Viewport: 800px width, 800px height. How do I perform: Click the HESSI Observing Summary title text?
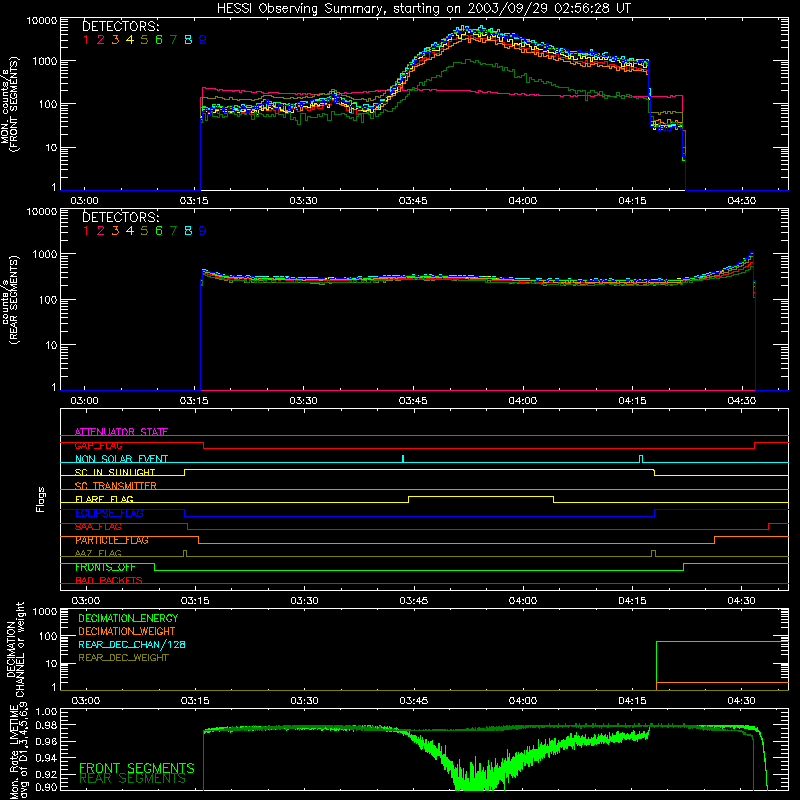click(x=423, y=9)
